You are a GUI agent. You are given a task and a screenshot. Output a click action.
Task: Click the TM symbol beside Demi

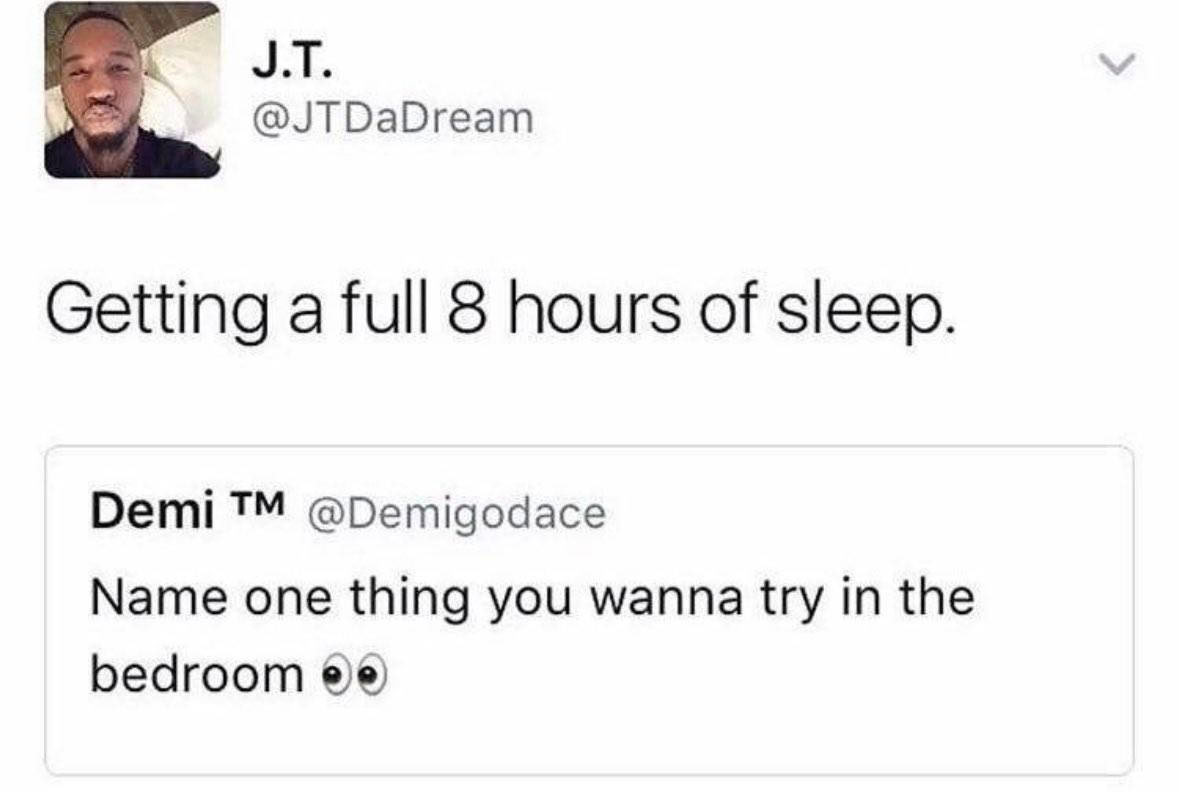coord(257,504)
